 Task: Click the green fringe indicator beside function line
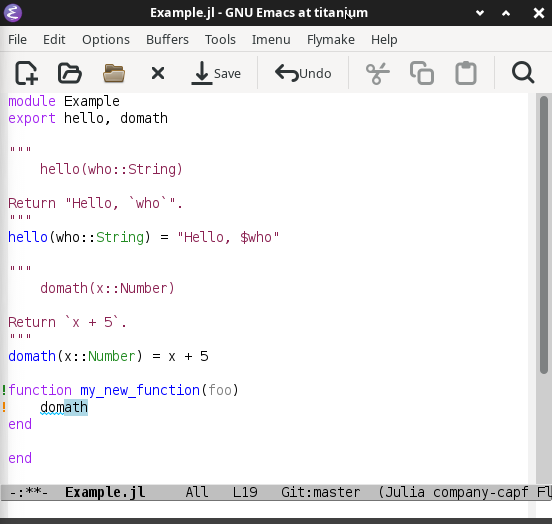4,390
